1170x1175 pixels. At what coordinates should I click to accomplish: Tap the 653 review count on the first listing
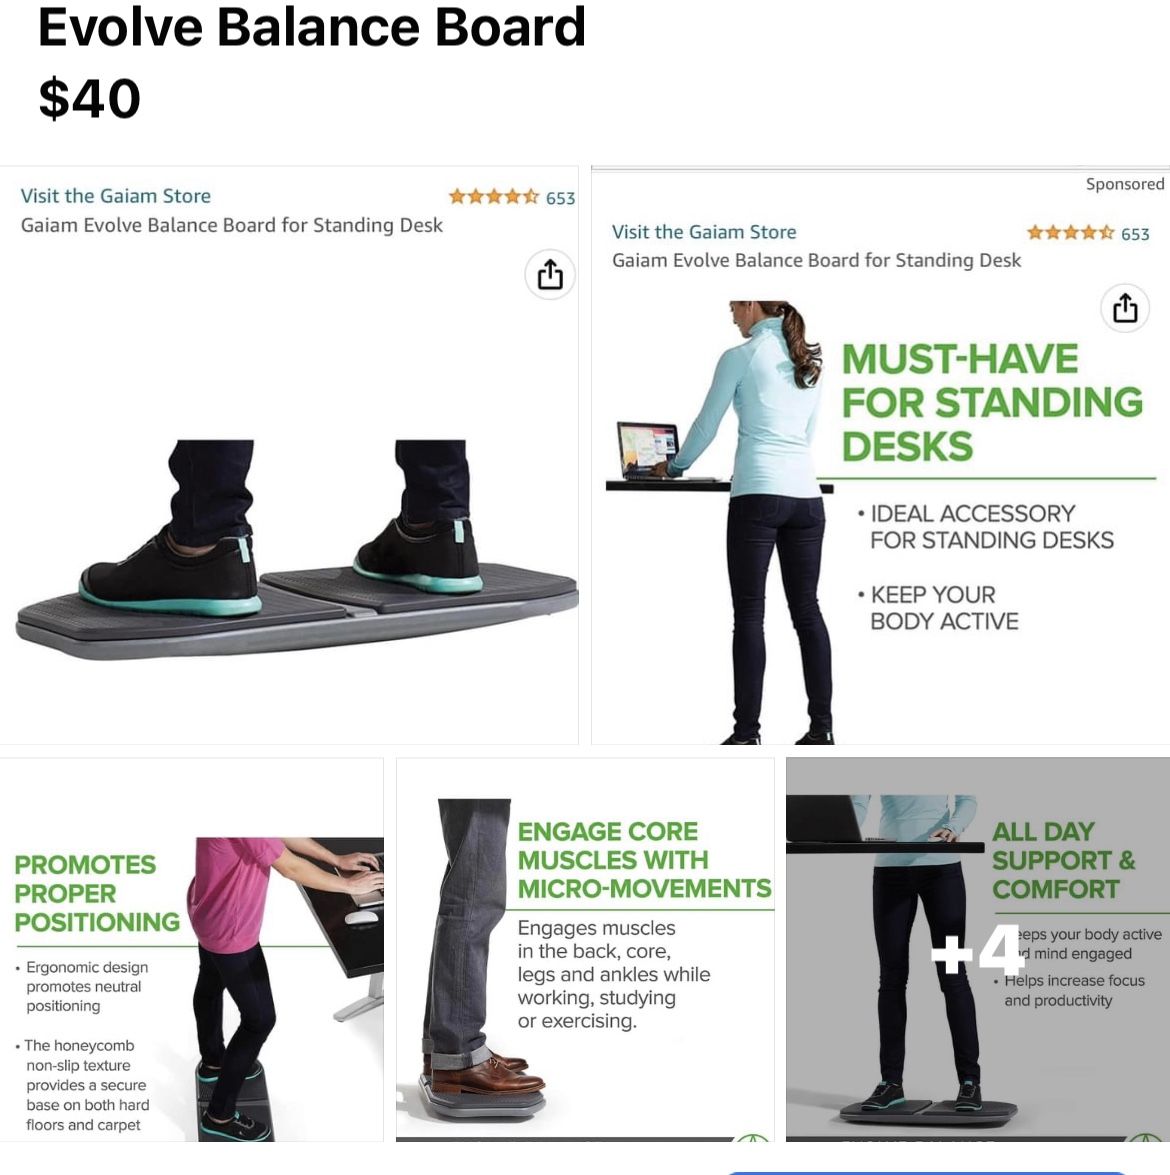coord(560,198)
